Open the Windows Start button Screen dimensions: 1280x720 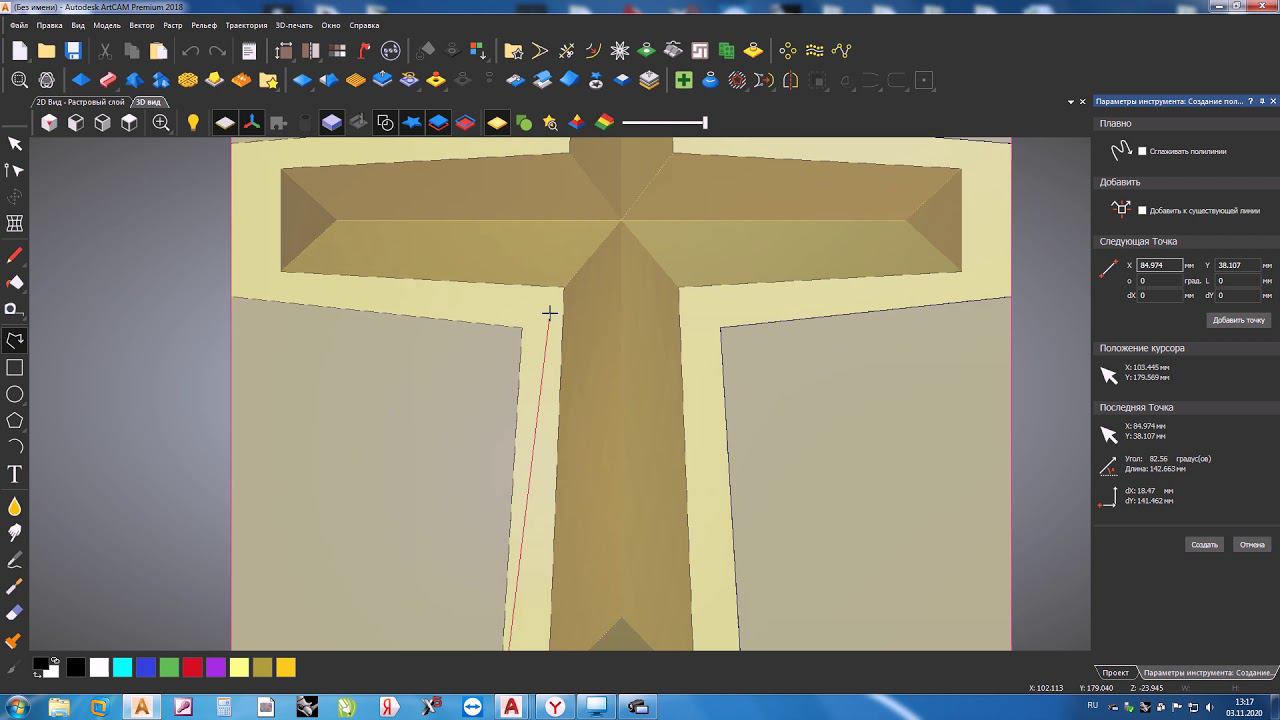pos(17,707)
